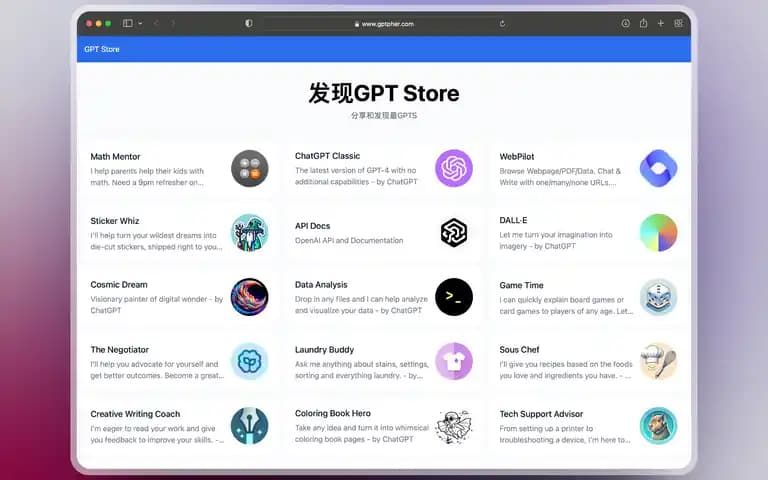Expand the sidebar dropdown chevron

coord(140,23)
